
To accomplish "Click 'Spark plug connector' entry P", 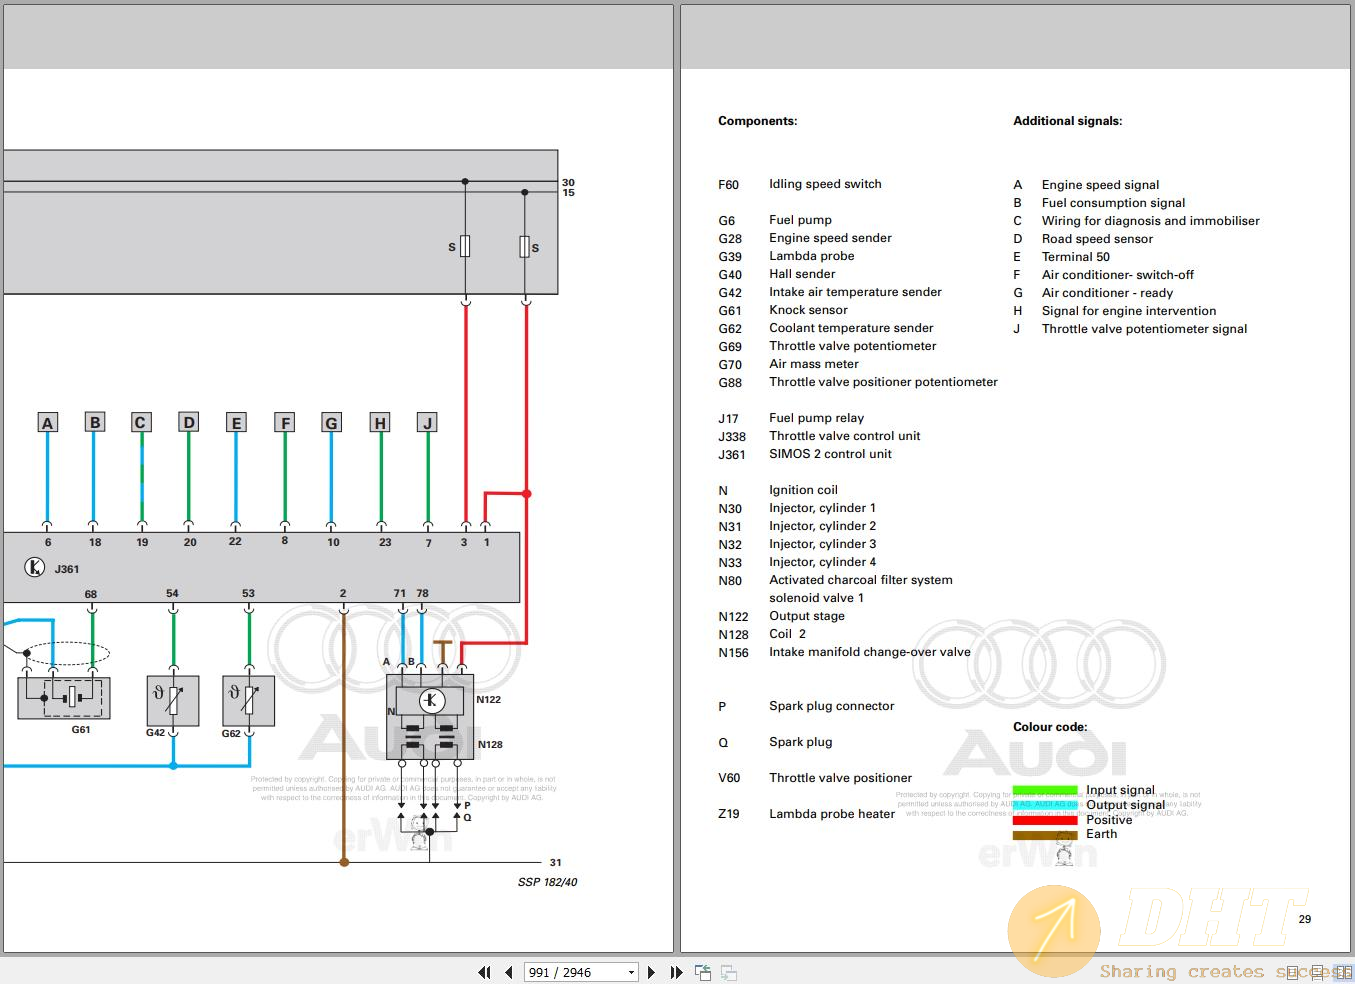I will point(831,706).
